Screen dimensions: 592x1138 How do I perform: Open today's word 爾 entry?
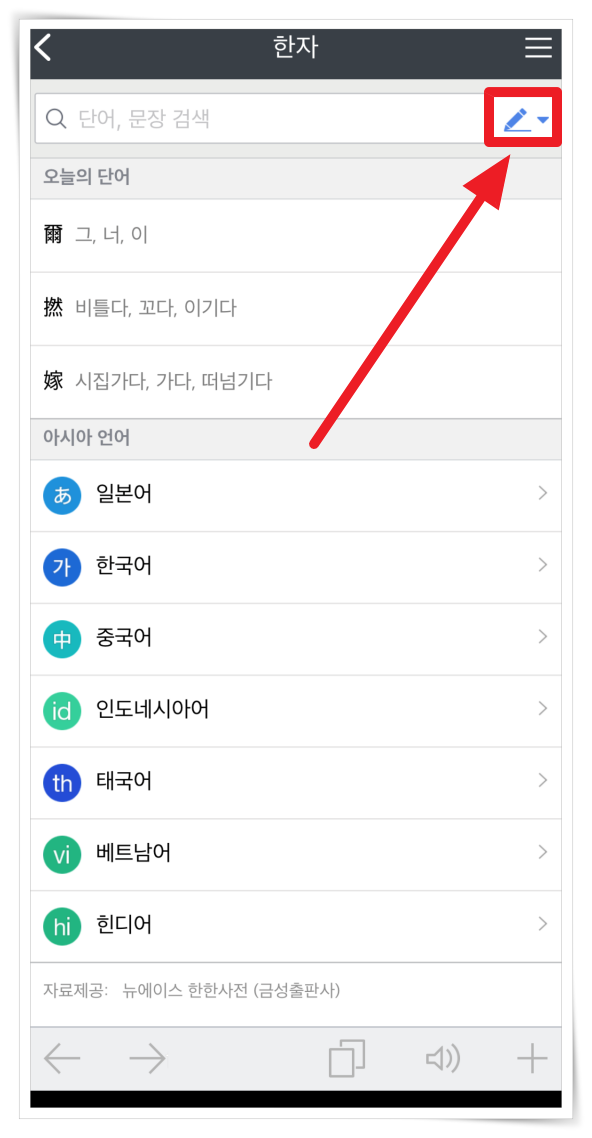(296, 235)
